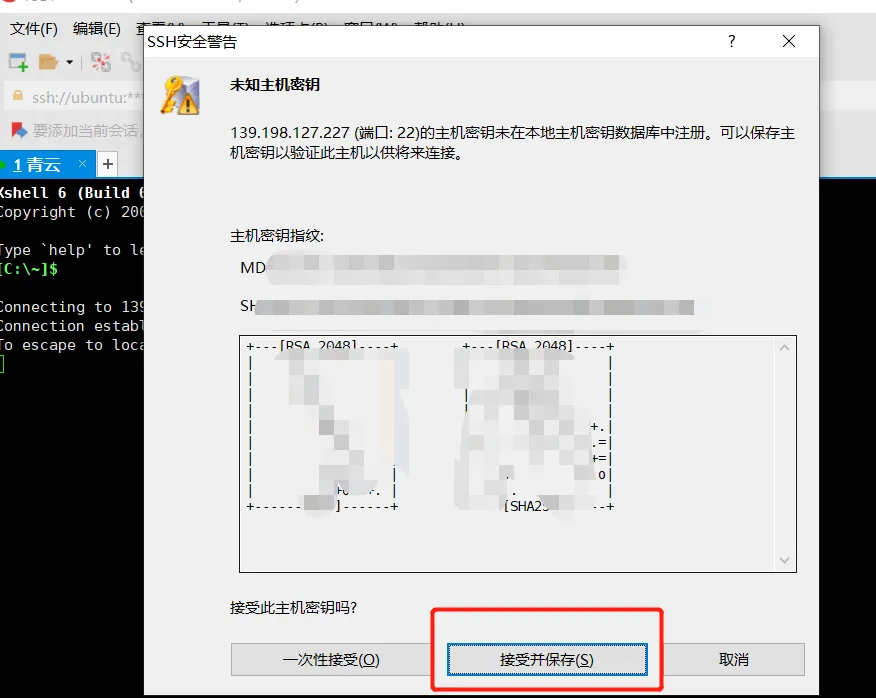Close the SSH安全警告 dialog
The height and width of the screenshot is (698, 876).
click(789, 42)
